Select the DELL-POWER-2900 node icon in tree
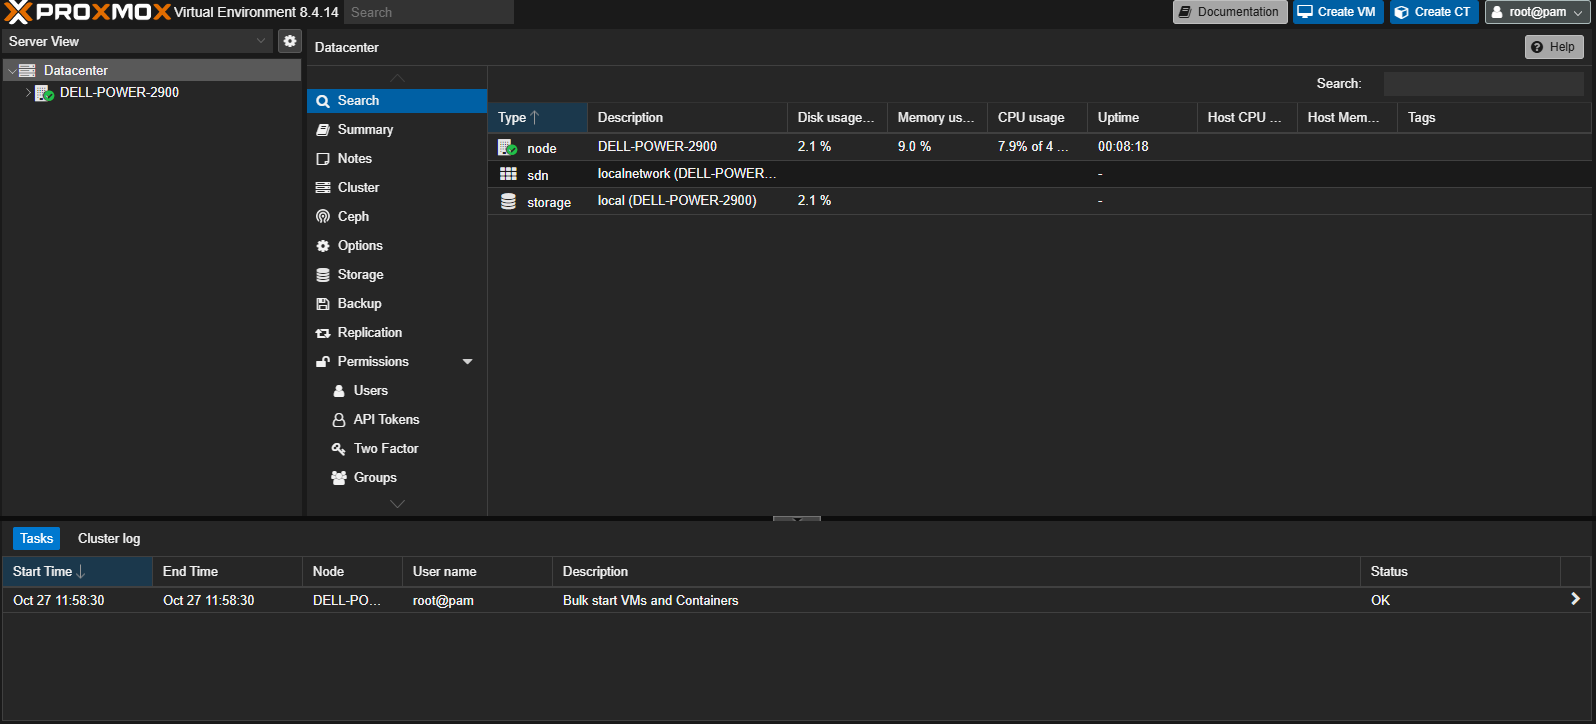Viewport: 1596px width, 724px height. coord(44,93)
